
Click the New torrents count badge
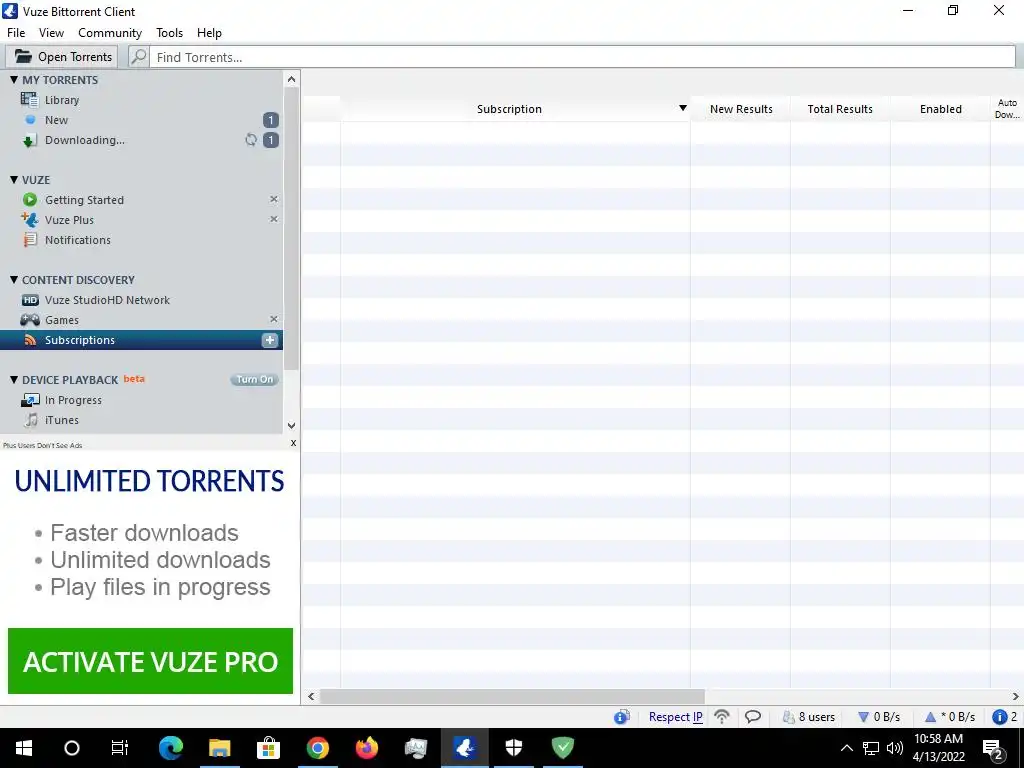pos(270,120)
